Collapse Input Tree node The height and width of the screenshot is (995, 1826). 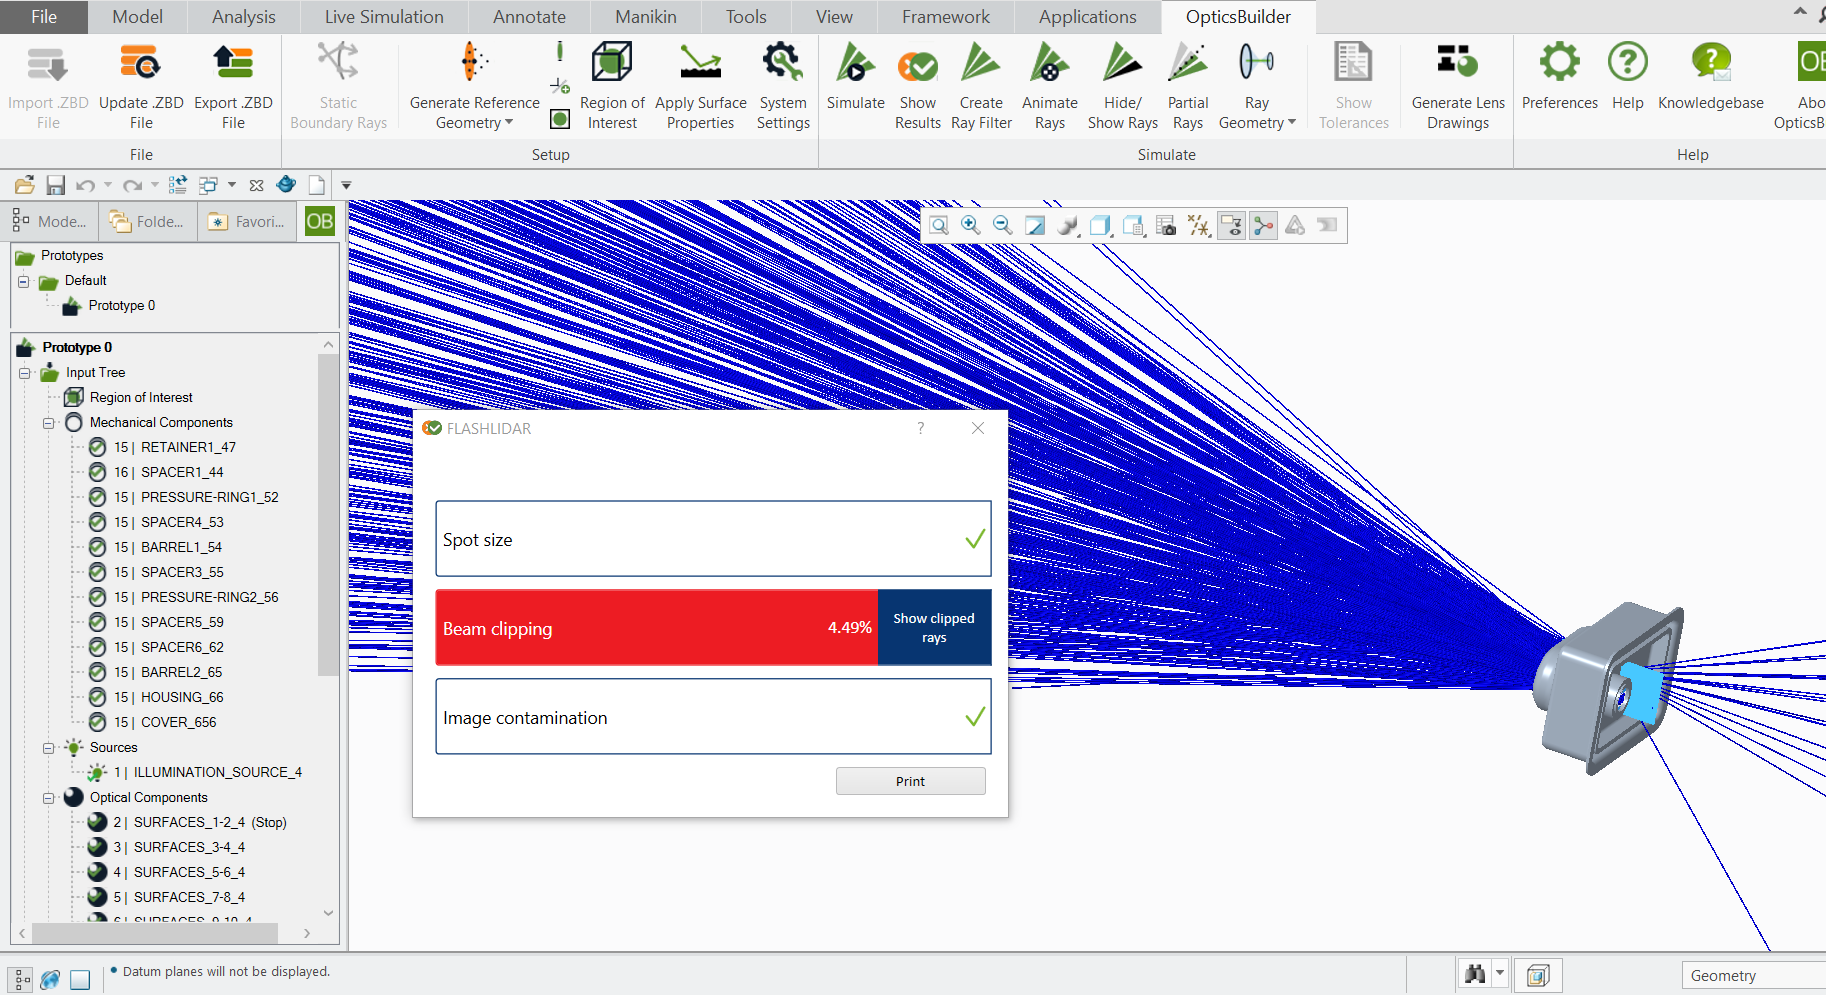click(x=24, y=373)
